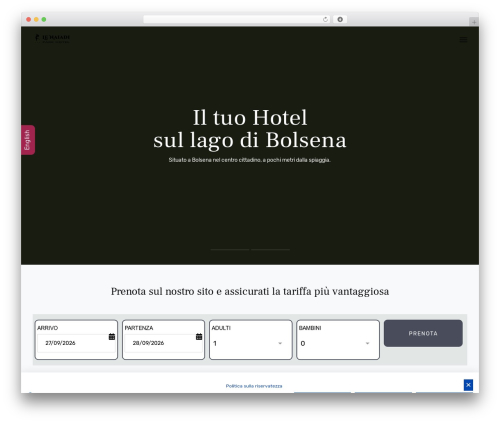The image size is (500, 423).
Task: Close window with red traffic light
Action: pos(29,19)
